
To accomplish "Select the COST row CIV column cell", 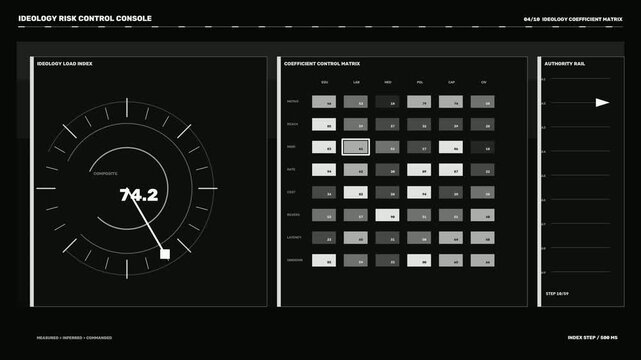I will 482,192.
